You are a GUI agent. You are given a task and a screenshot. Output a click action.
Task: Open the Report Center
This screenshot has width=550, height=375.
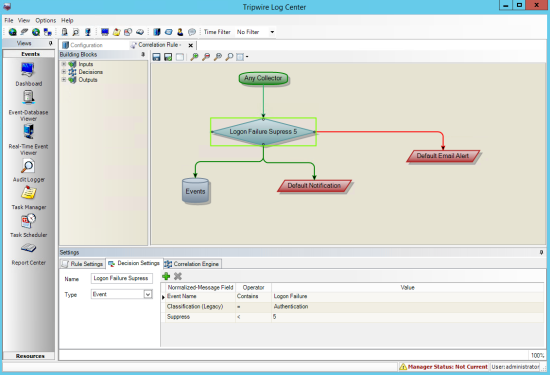click(x=28, y=254)
